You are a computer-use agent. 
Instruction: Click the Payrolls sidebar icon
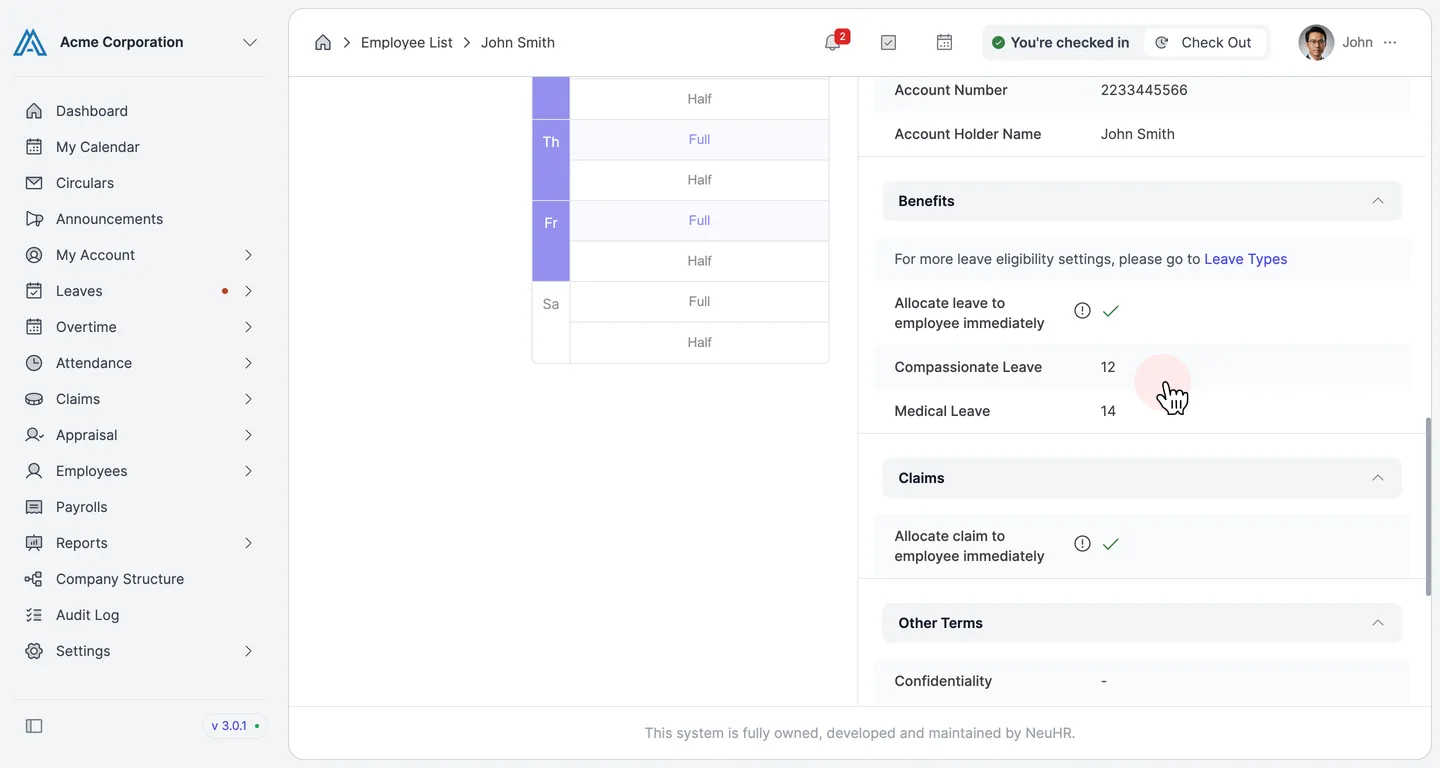(34, 507)
